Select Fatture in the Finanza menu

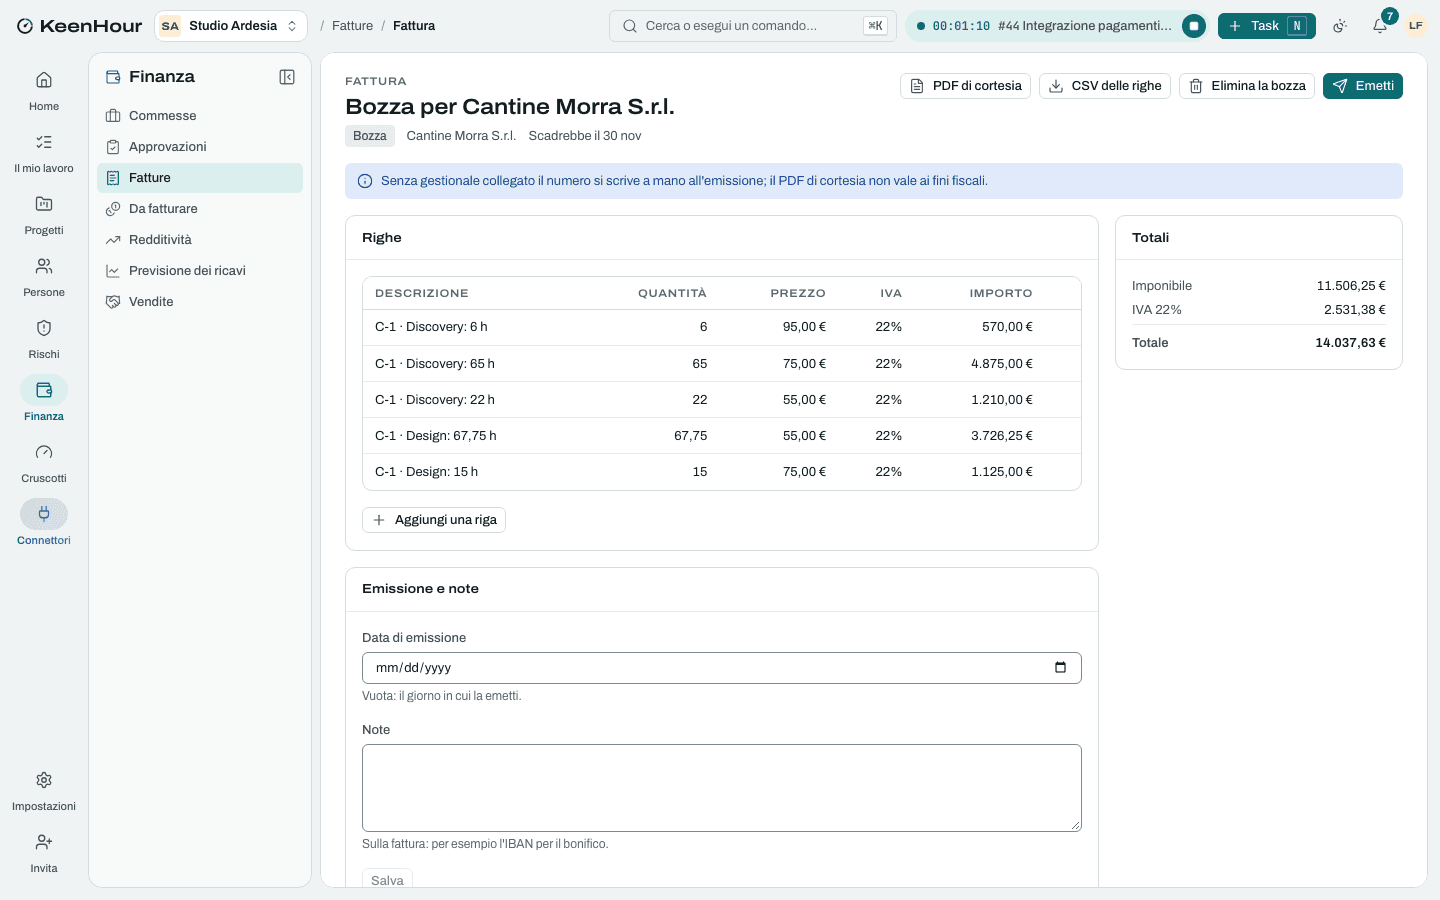click(x=200, y=178)
